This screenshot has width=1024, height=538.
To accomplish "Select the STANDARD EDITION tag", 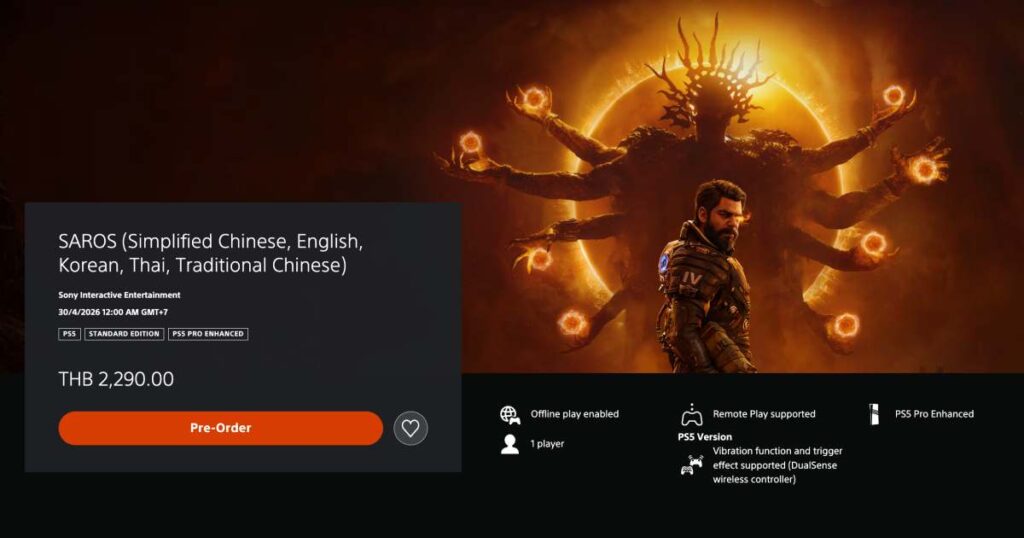I will pos(124,334).
